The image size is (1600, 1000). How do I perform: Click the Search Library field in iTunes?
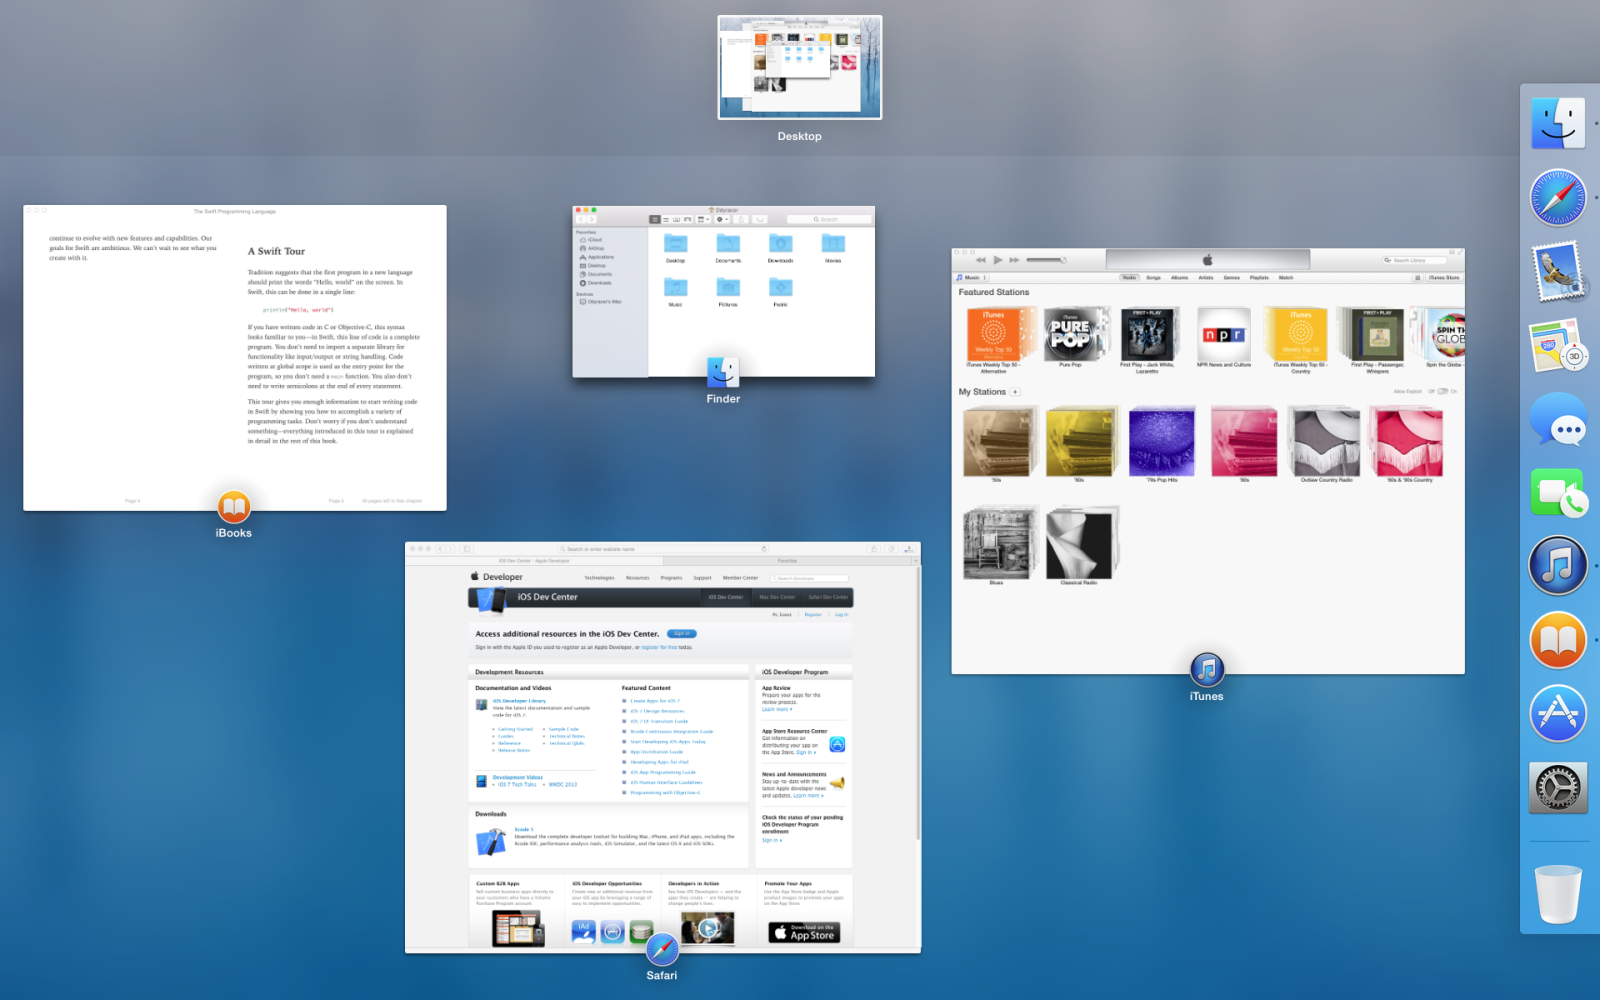pyautogui.click(x=1414, y=260)
